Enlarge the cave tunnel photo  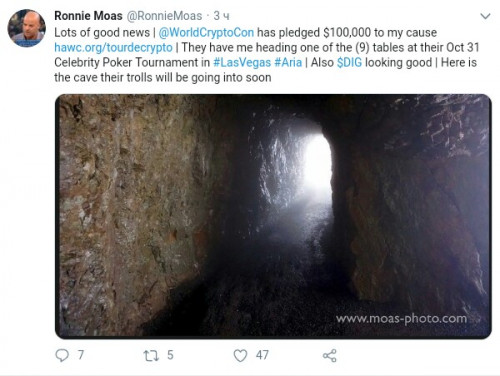point(273,217)
